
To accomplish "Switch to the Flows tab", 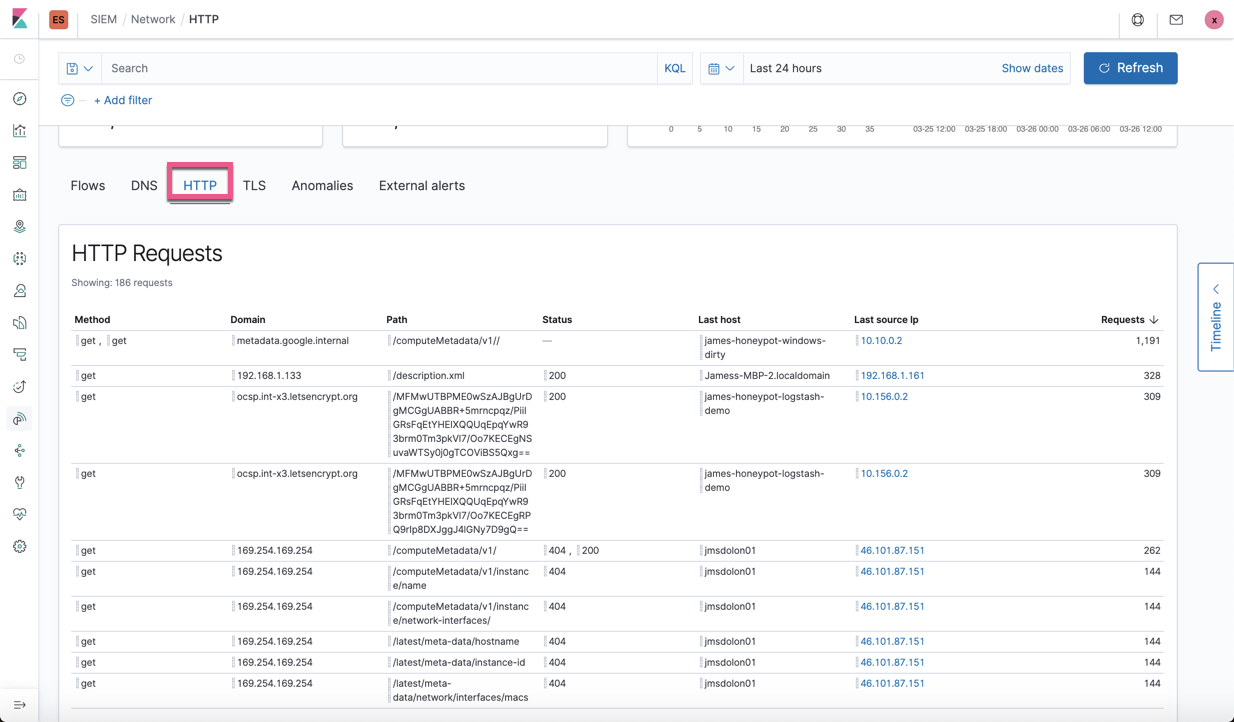I will pos(88,185).
